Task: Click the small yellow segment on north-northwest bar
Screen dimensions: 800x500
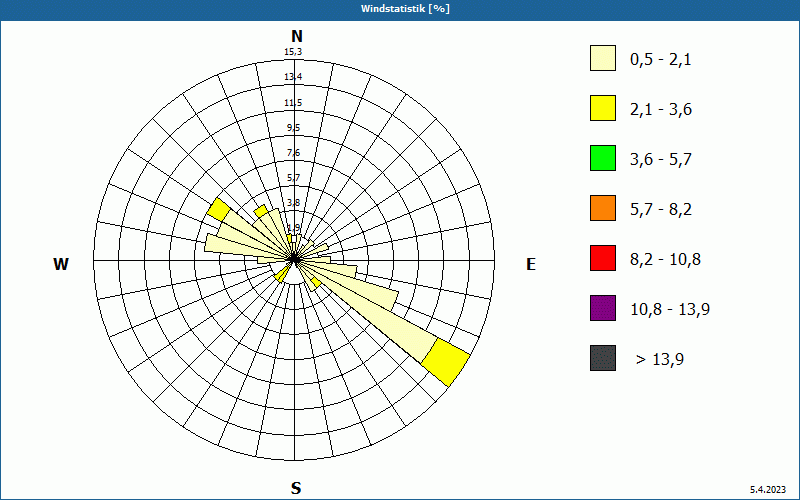Action: click(260, 211)
